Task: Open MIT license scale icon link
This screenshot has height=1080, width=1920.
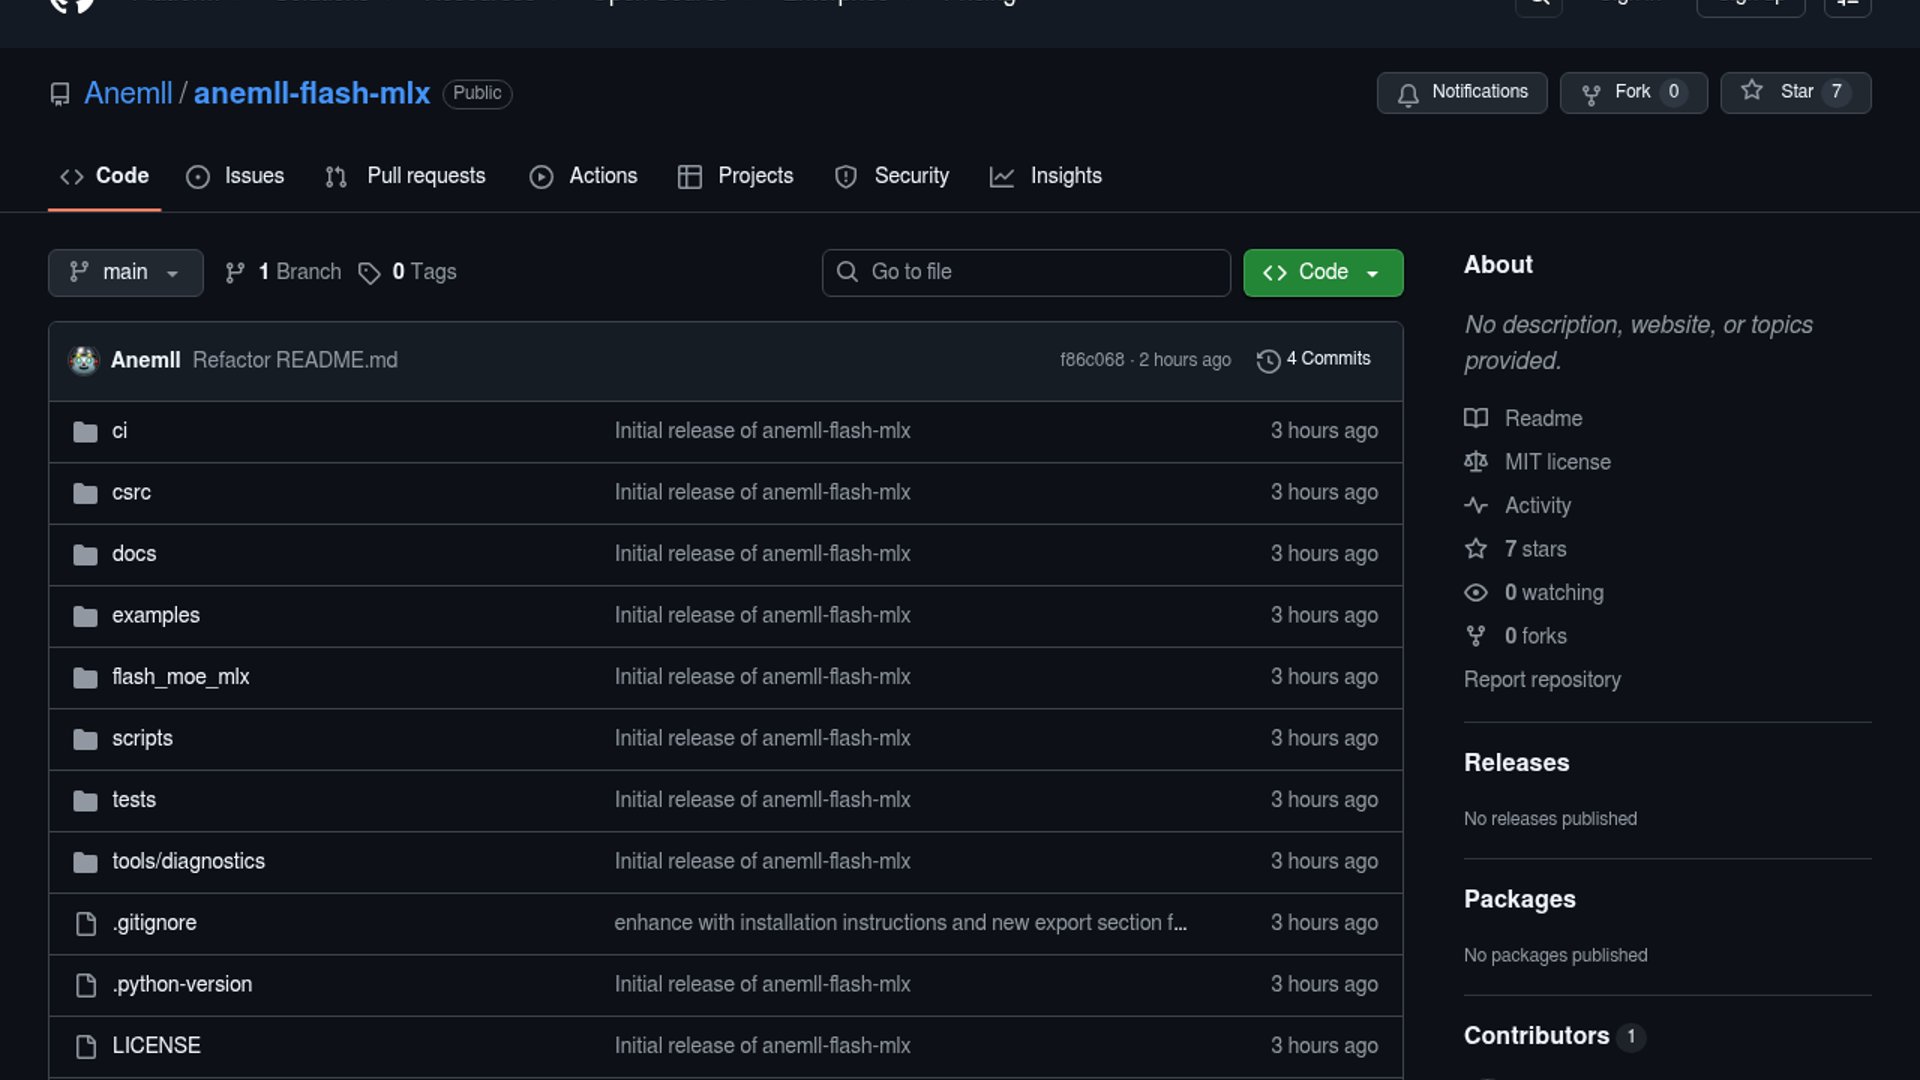Action: (x=1476, y=462)
